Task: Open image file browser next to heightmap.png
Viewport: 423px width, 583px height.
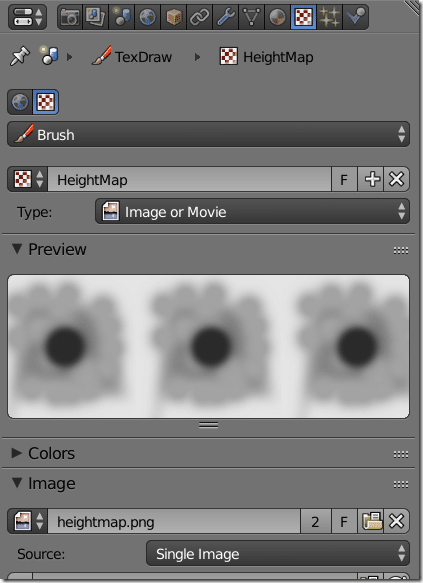Action: [371, 521]
